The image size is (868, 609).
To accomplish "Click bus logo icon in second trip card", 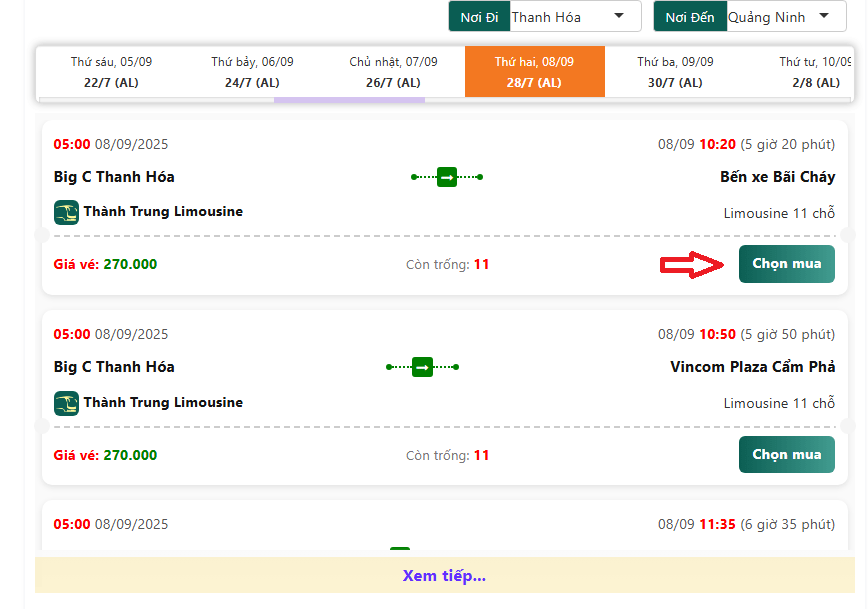I will pos(66,403).
